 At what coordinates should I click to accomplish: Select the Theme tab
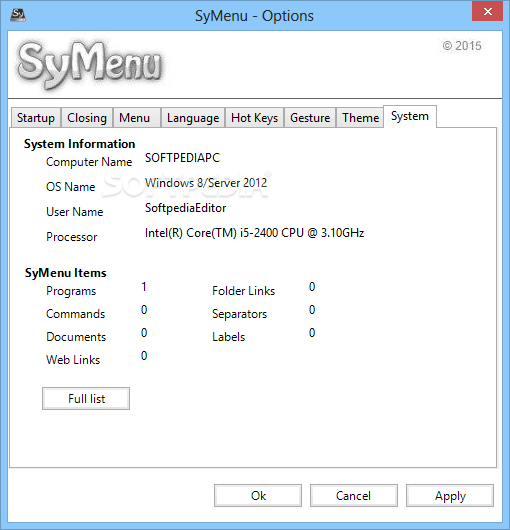[360, 118]
